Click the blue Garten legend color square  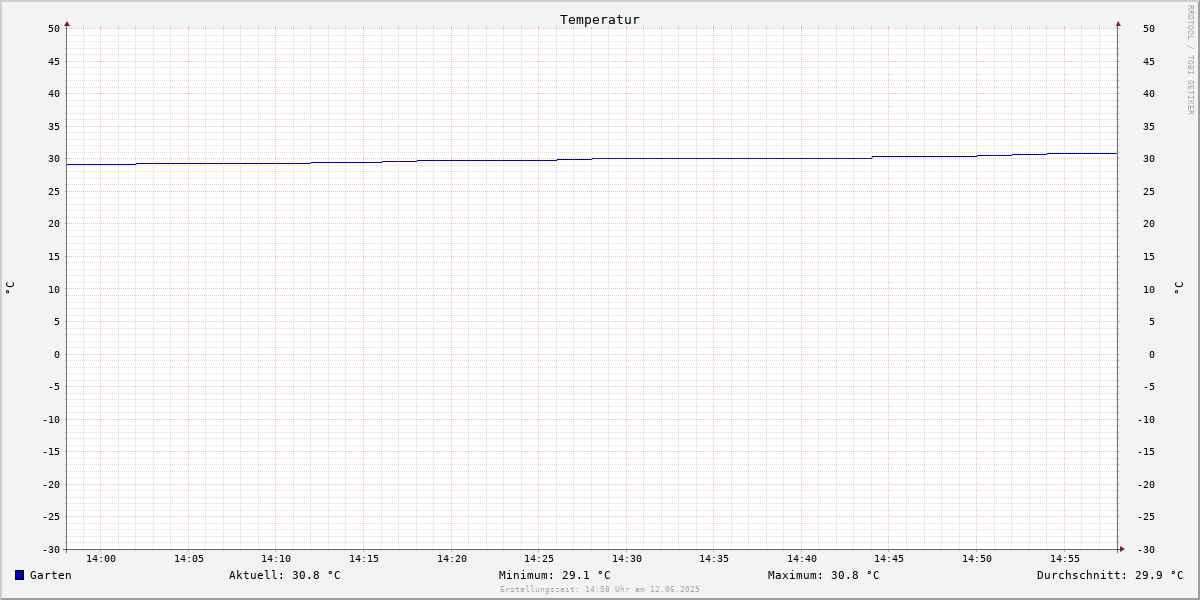pyautogui.click(x=19, y=575)
